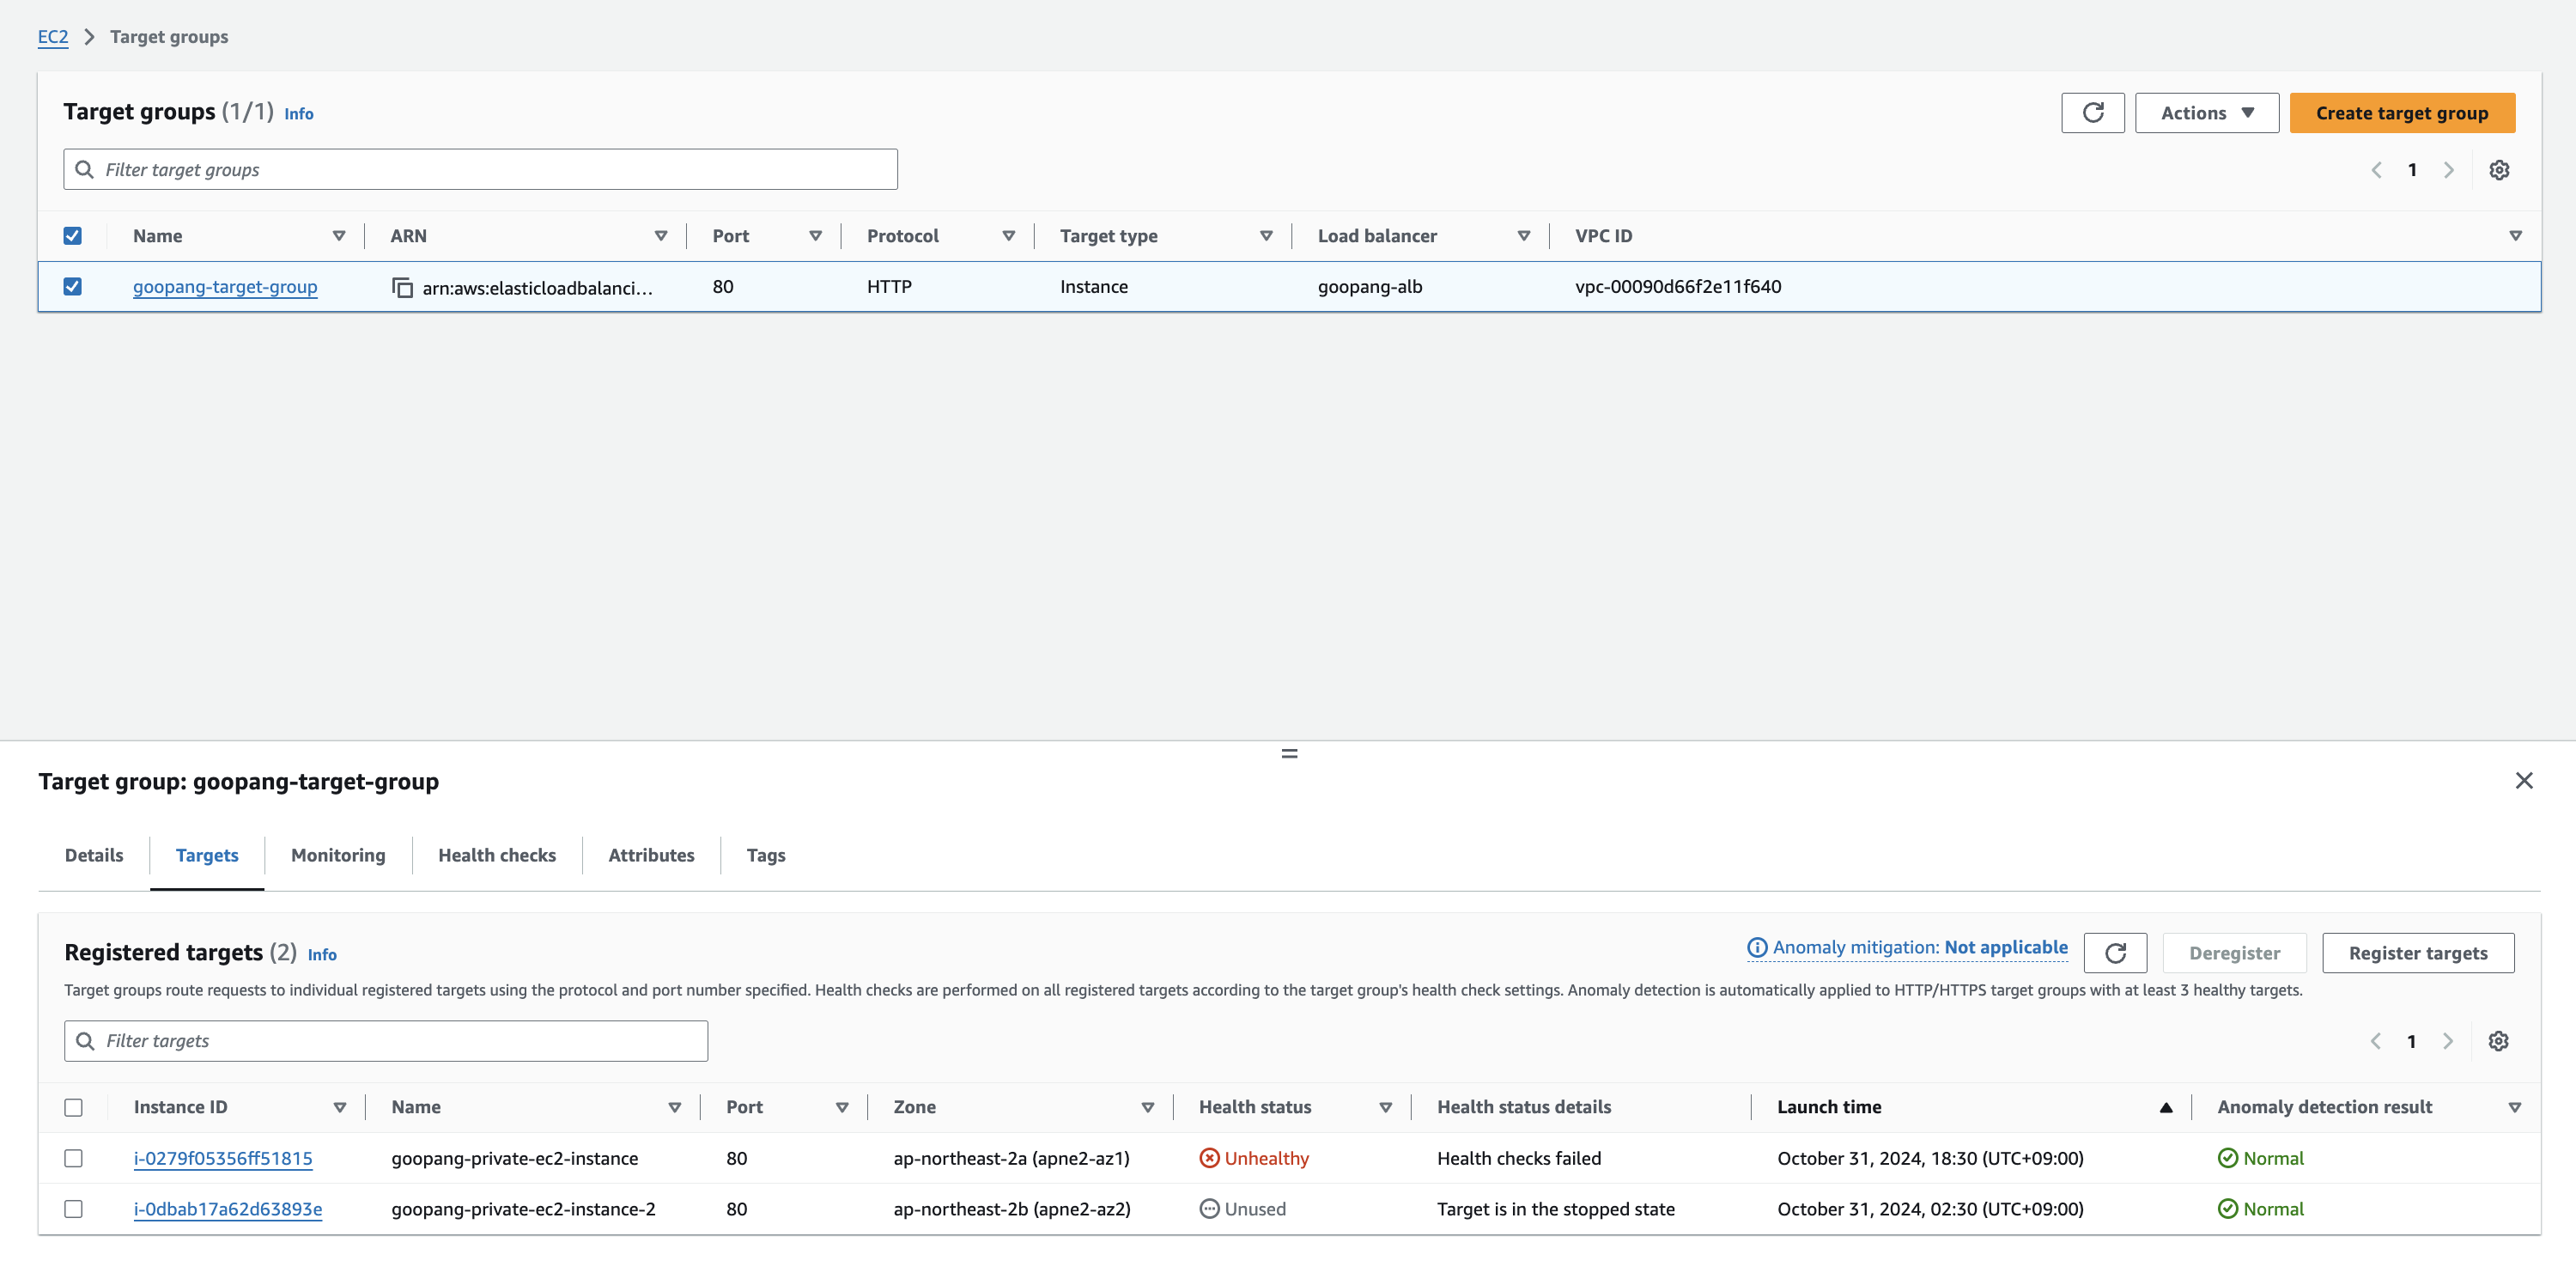Open instance link i-0279f05356ff51815
The width and height of the screenshot is (2576, 1273).
click(x=223, y=1158)
